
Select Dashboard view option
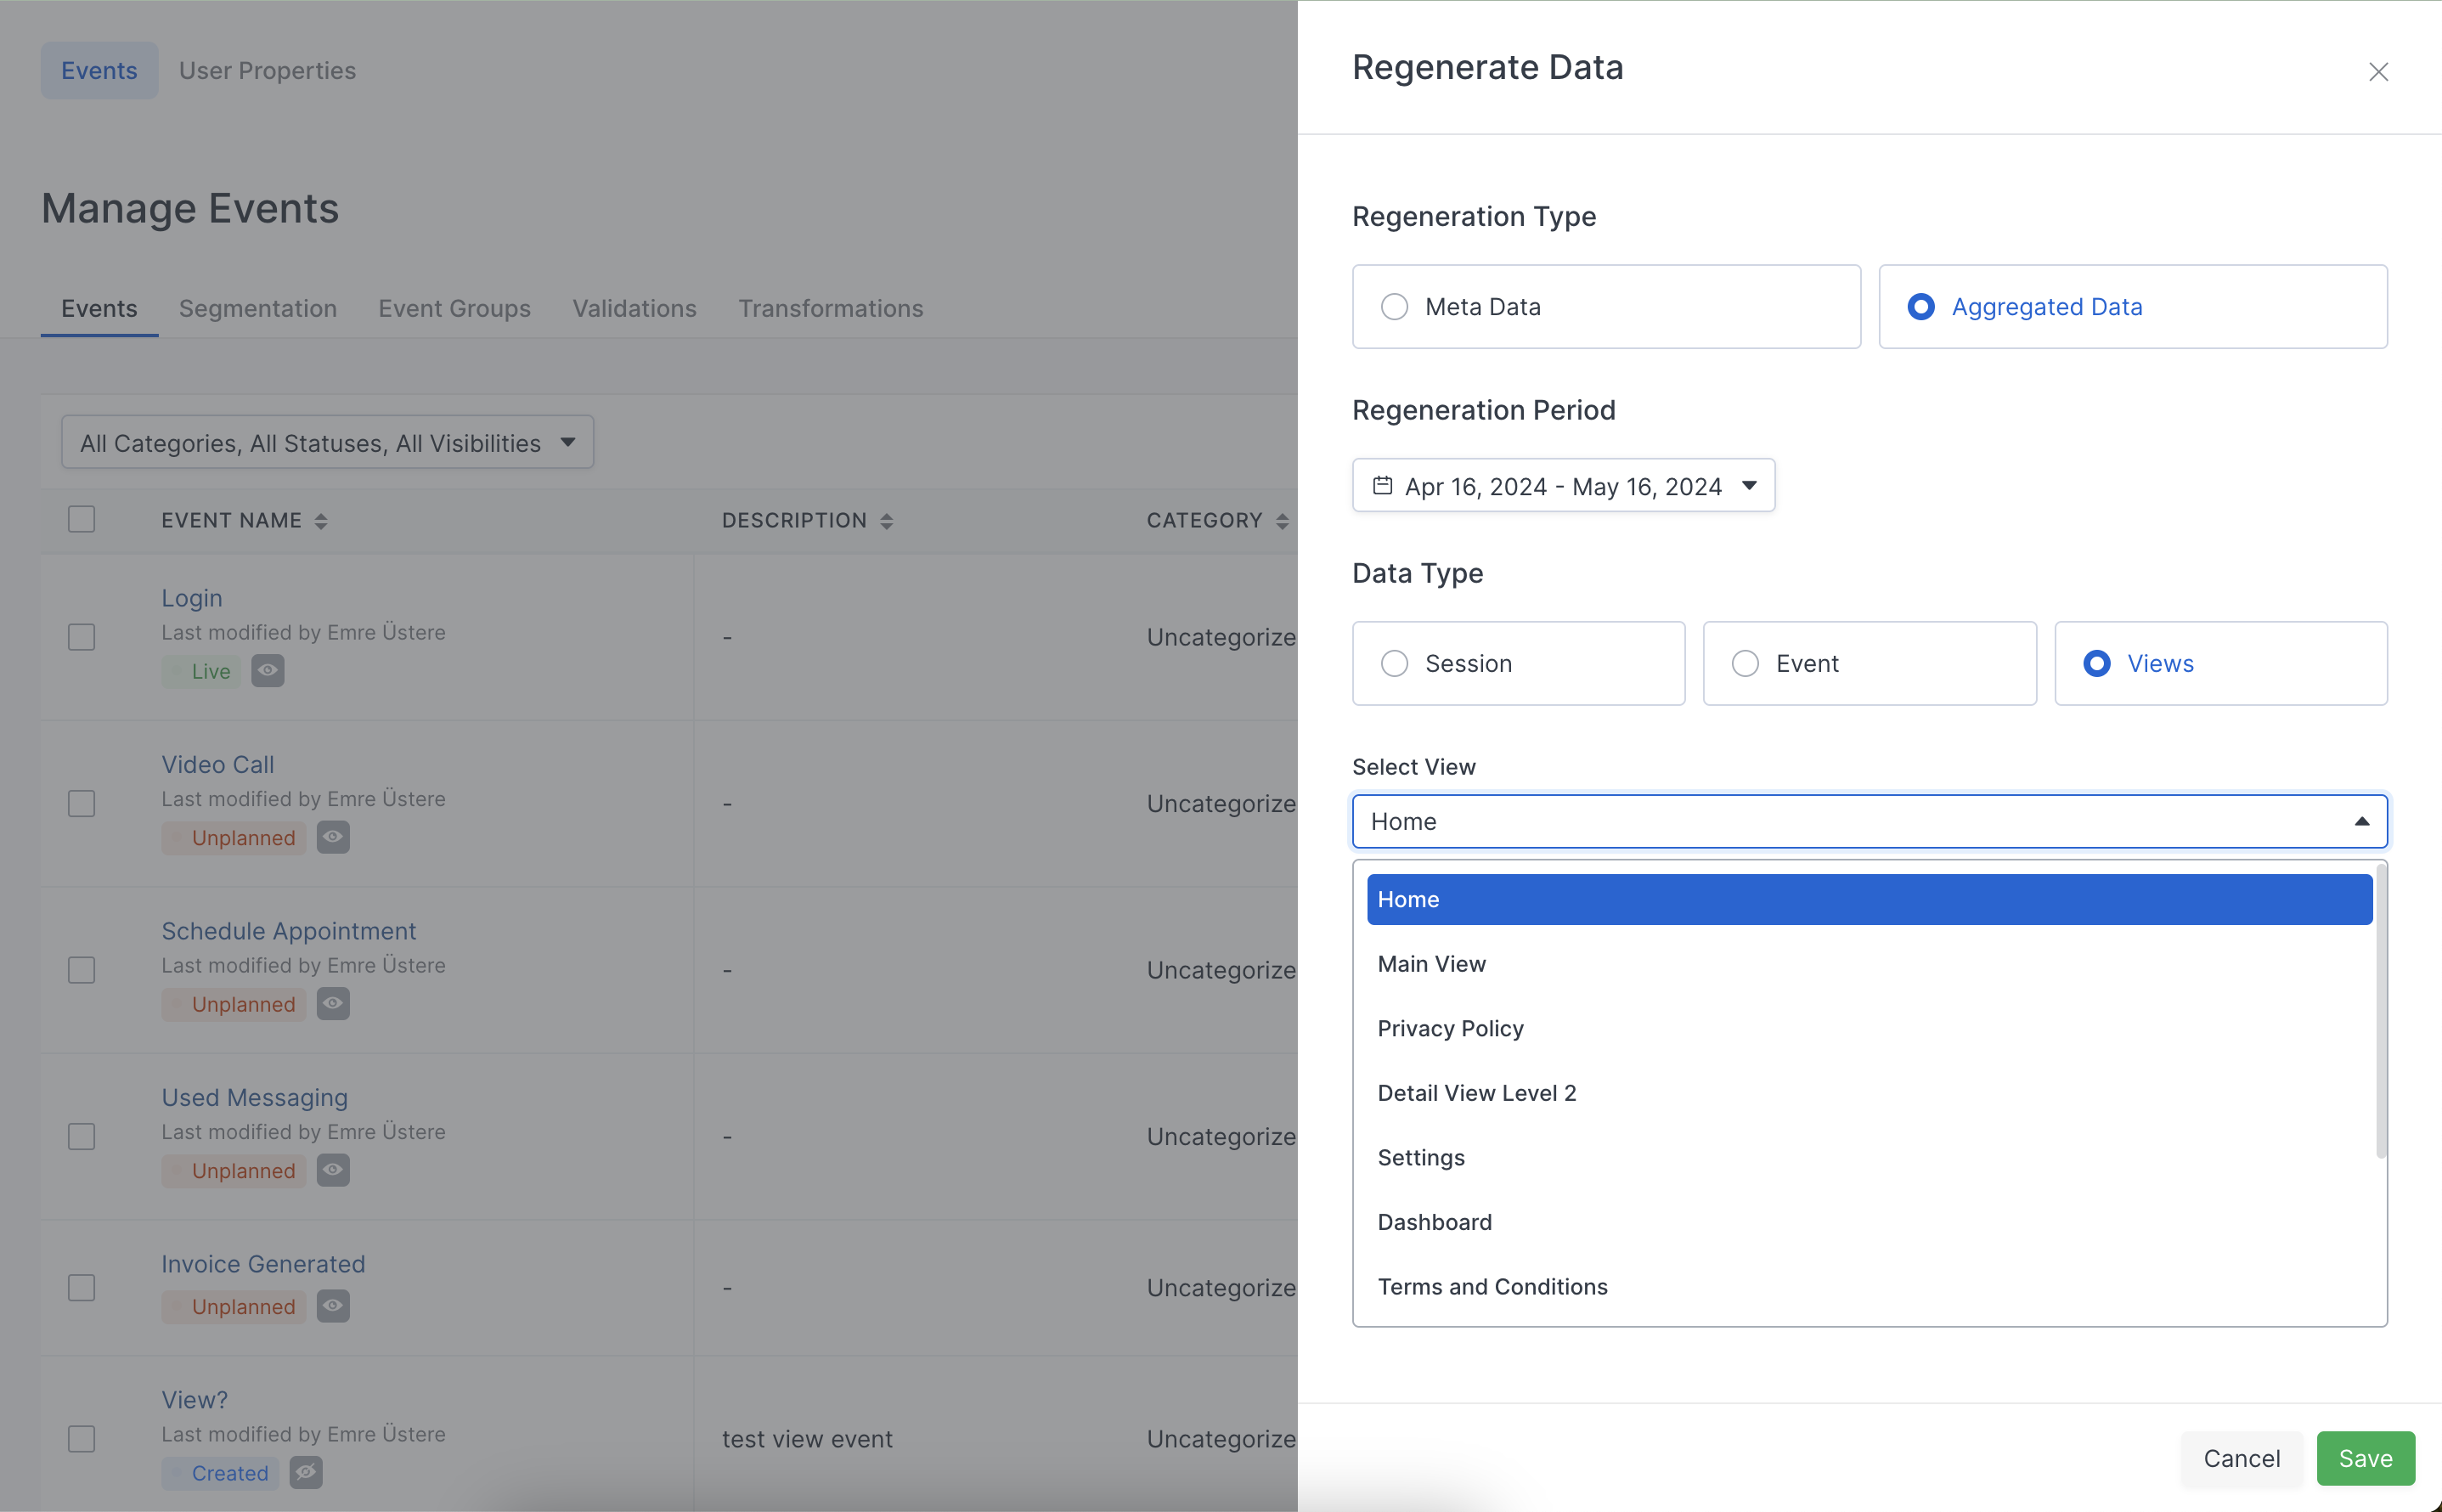(x=1869, y=1222)
